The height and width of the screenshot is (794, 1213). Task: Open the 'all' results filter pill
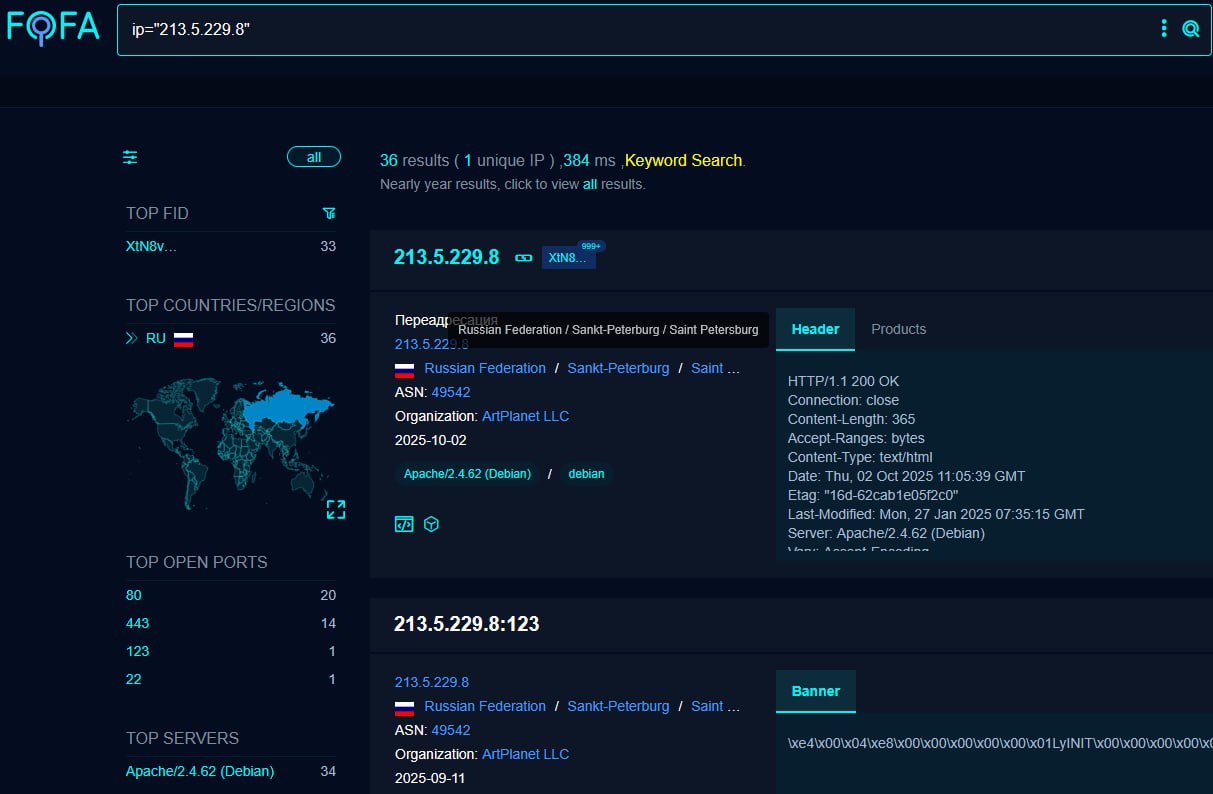pyautogui.click(x=314, y=156)
